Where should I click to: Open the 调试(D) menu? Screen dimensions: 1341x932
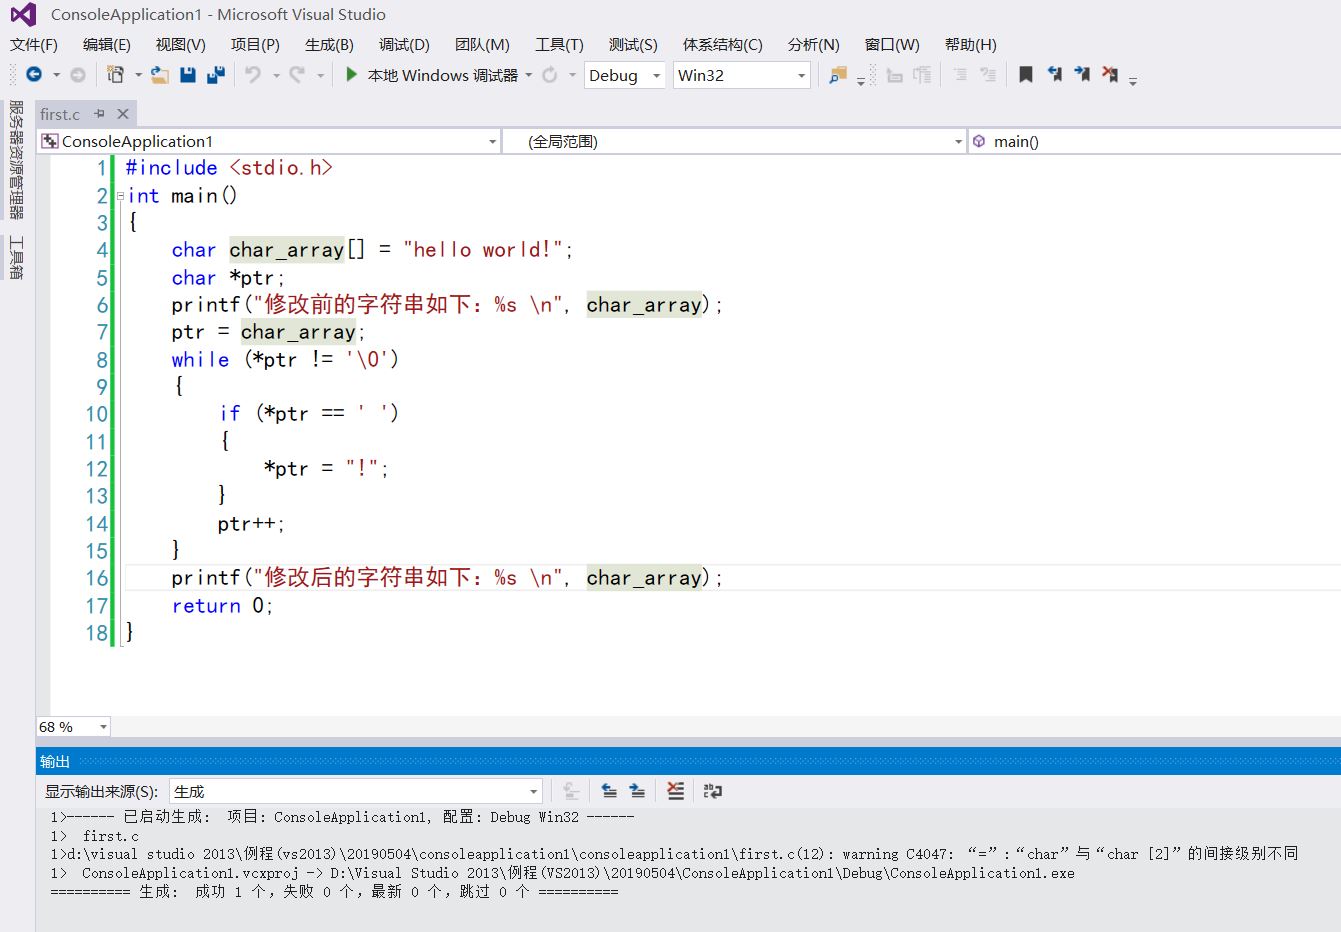pos(404,44)
